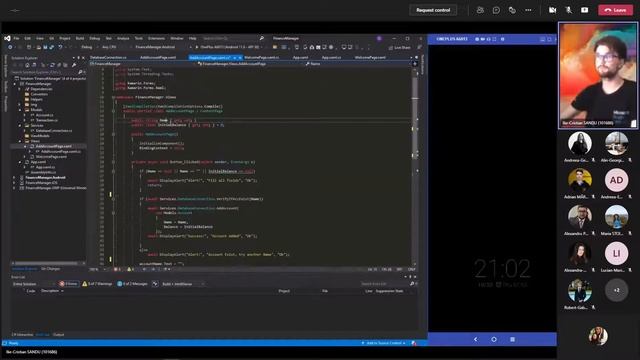Switch to the Git Changes tab

click(51, 269)
